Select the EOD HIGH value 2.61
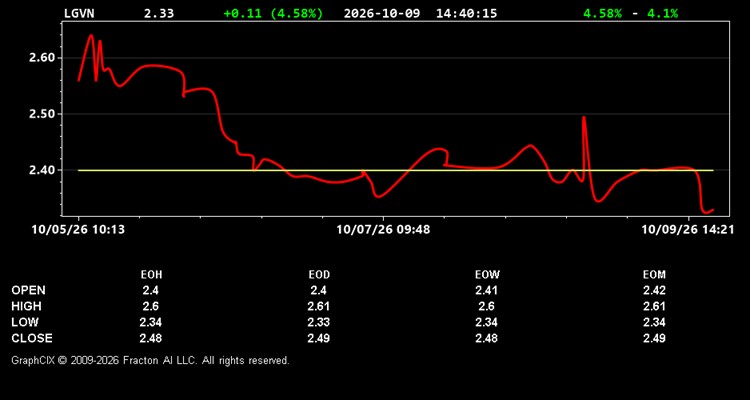The width and height of the screenshot is (750, 400). pos(319,306)
